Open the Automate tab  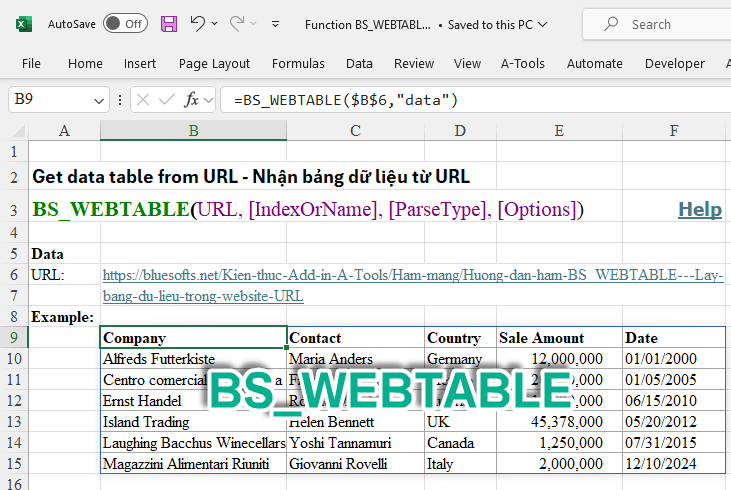[x=595, y=63]
